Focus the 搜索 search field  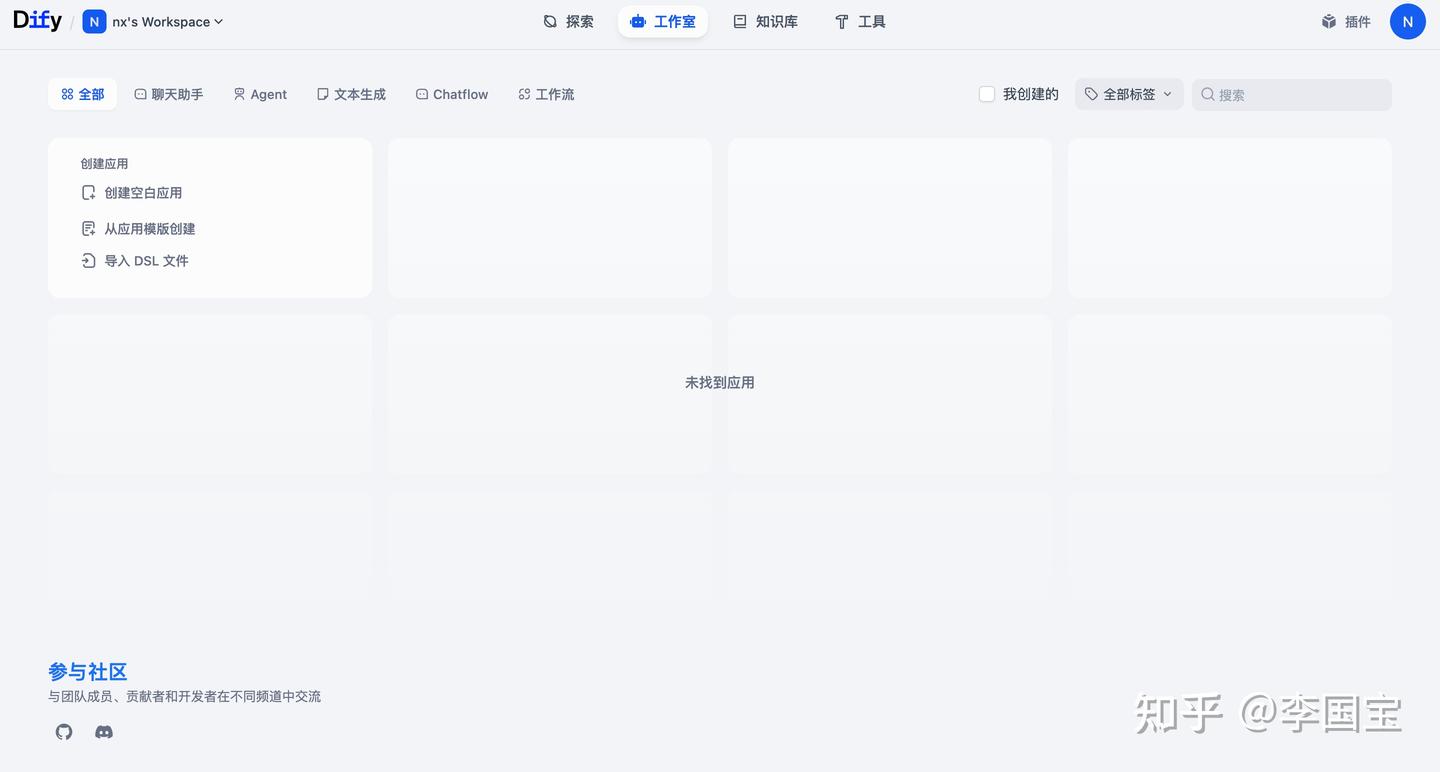pyautogui.click(x=1292, y=95)
